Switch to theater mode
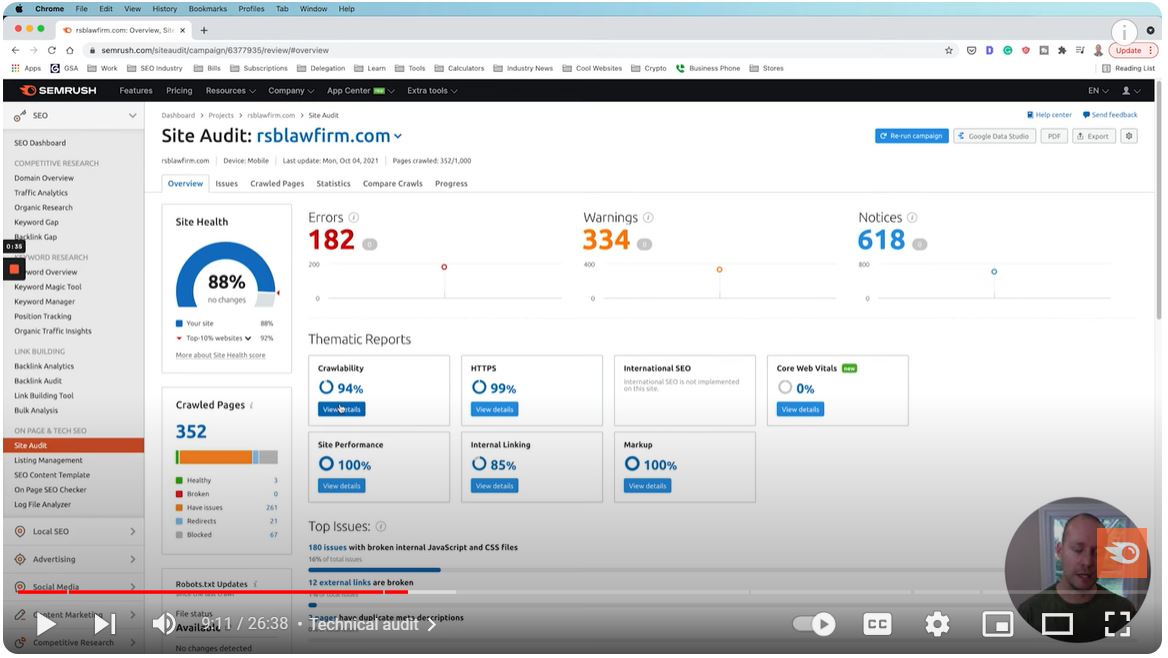The image size is (1168, 658). [x=1057, y=624]
